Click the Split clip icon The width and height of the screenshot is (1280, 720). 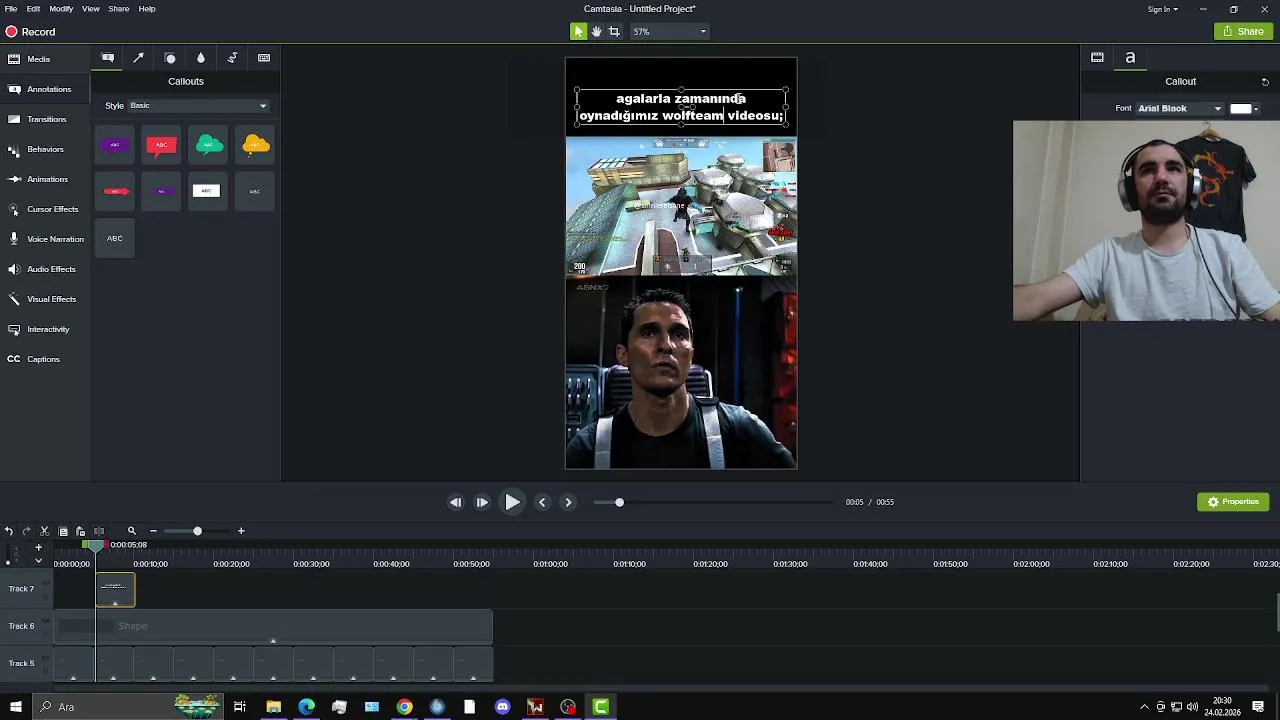point(99,531)
